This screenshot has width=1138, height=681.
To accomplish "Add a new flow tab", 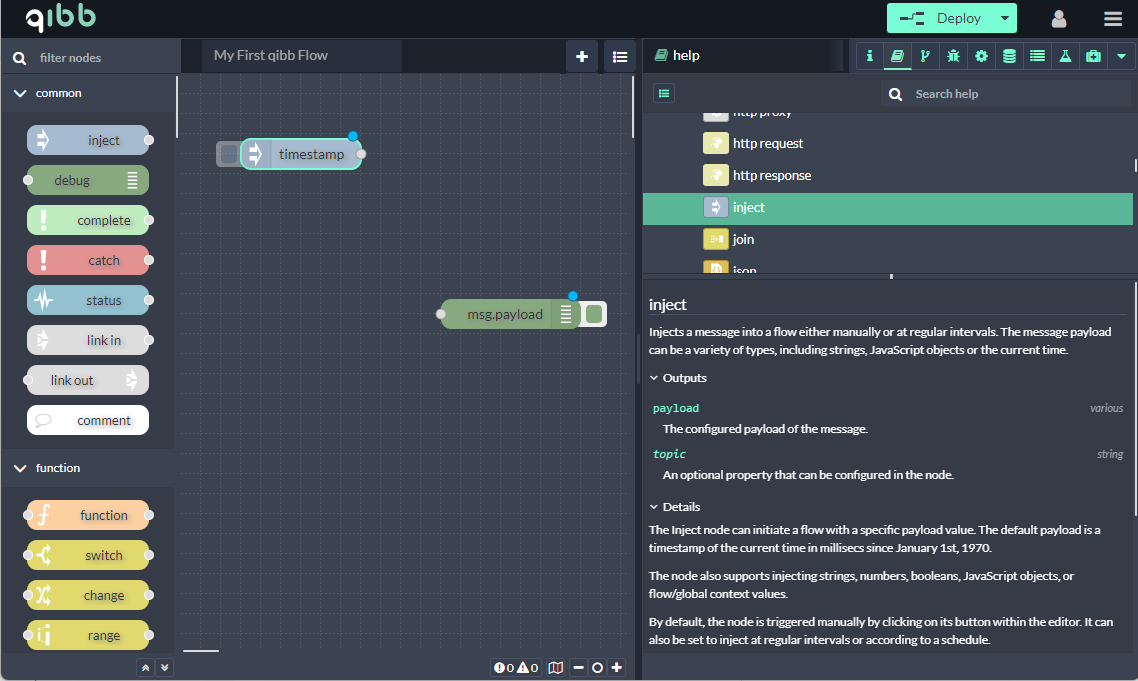I will point(582,57).
